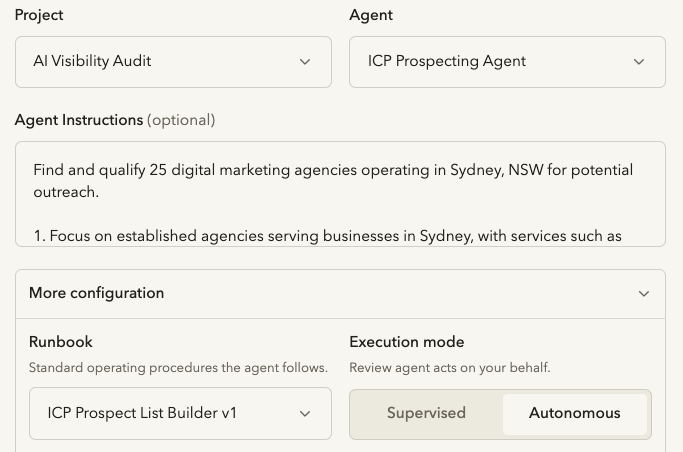Click inside the Agent Instructions text area

pyautogui.click(x=340, y=194)
